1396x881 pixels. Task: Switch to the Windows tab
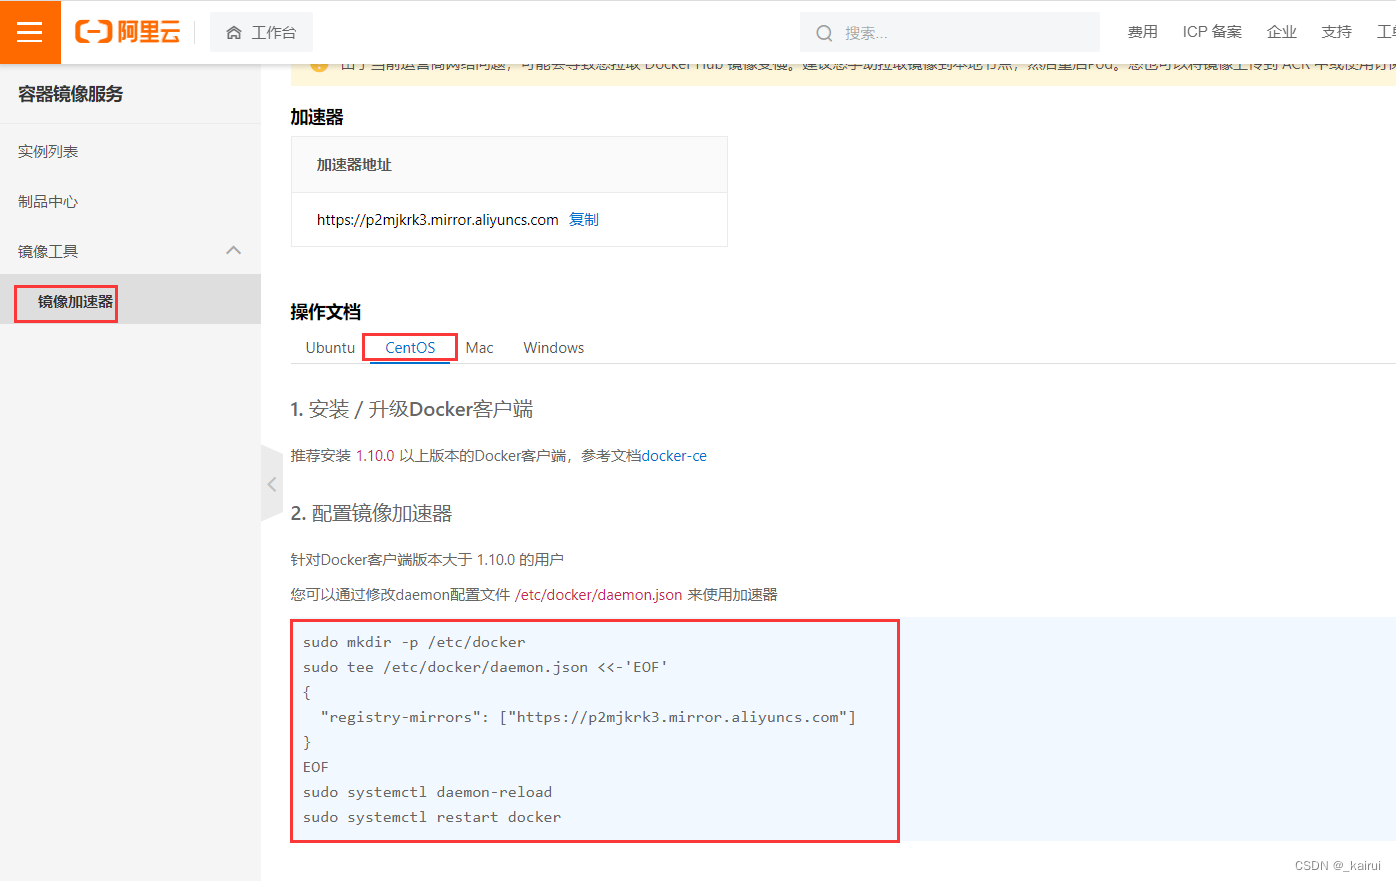point(553,348)
